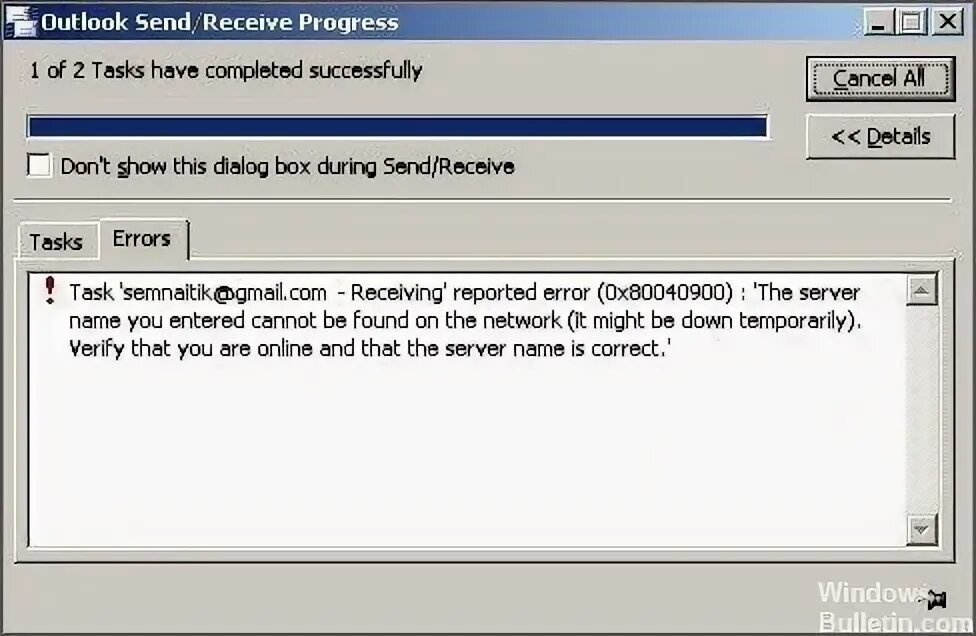Viewport: 976px width, 636px height.
Task: Click the red exclamation error icon
Action: coord(50,291)
